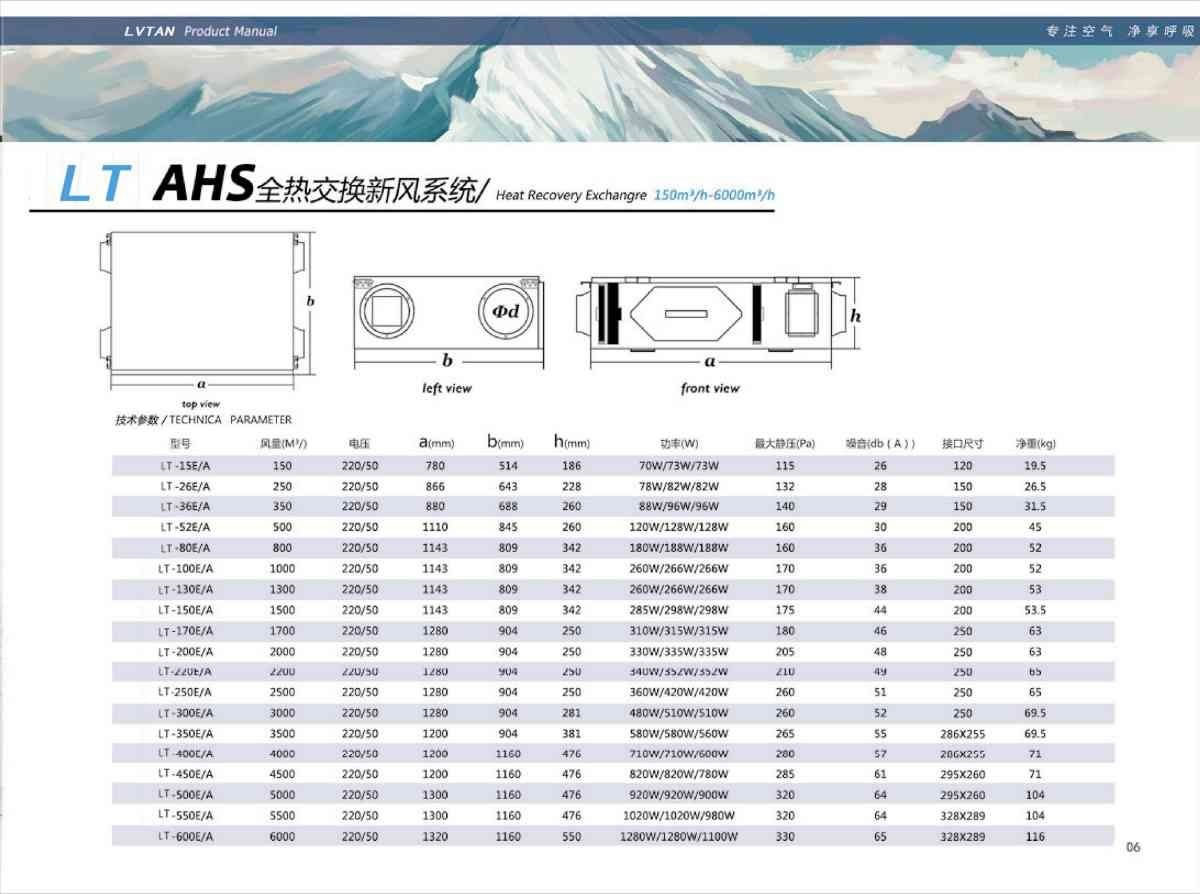1200x894 pixels.
Task: Select model cell 'LT-550E/A'
Action: tap(185, 815)
